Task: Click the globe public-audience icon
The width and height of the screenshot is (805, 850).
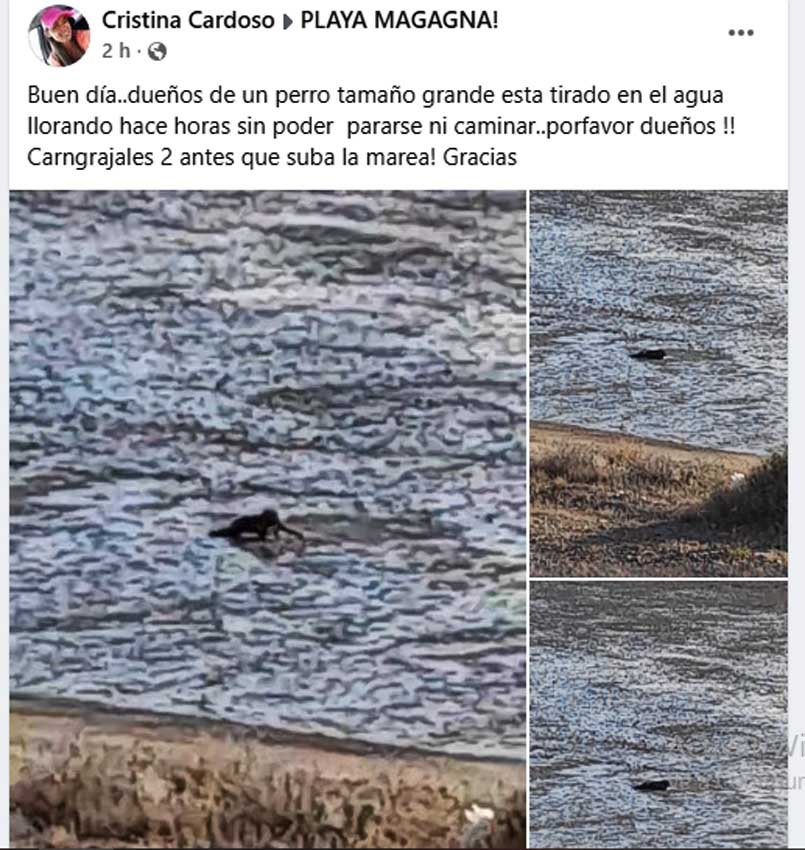Action: click(157, 51)
